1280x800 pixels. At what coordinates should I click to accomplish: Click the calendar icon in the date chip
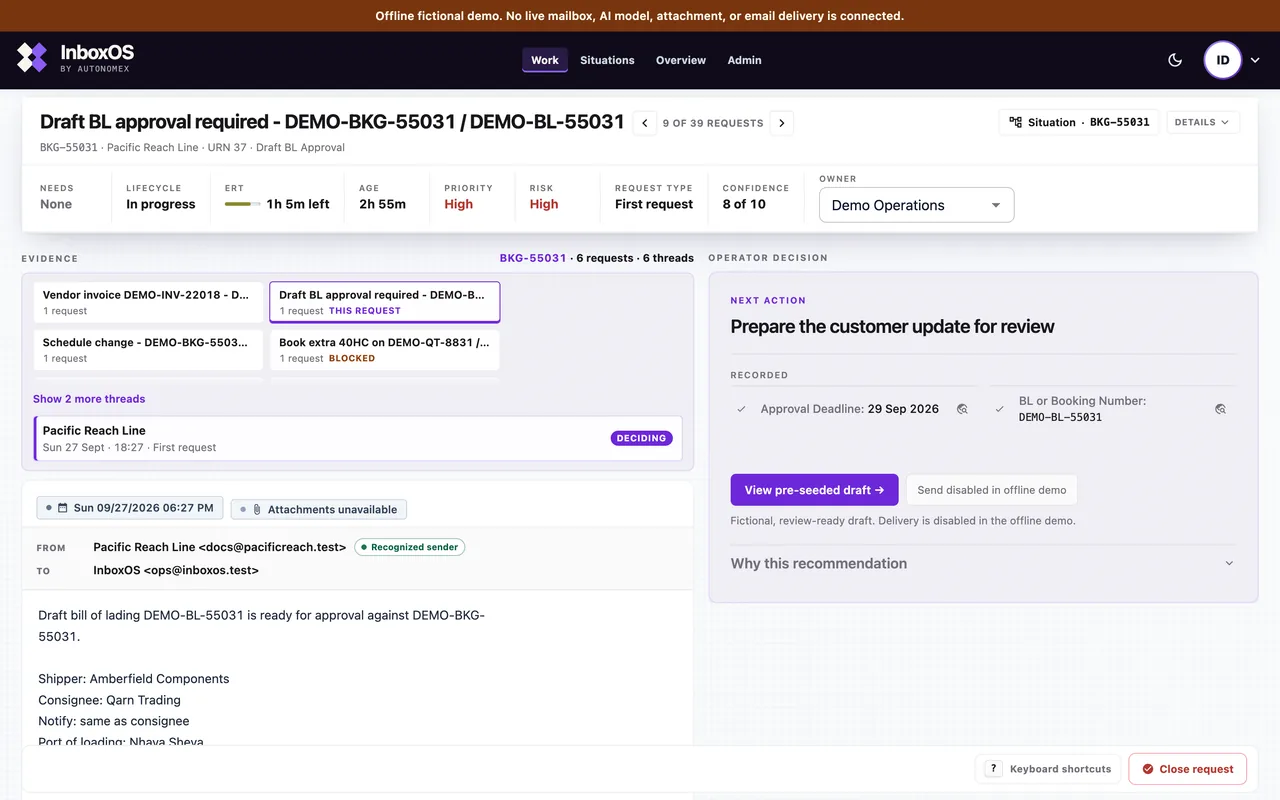point(63,508)
